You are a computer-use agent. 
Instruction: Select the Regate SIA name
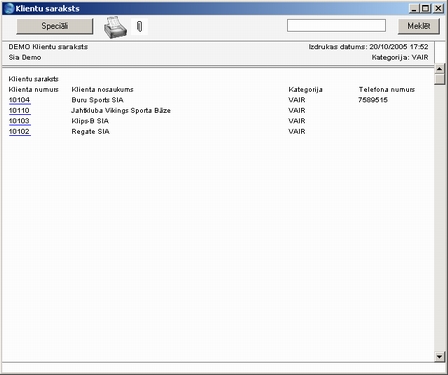pos(90,132)
